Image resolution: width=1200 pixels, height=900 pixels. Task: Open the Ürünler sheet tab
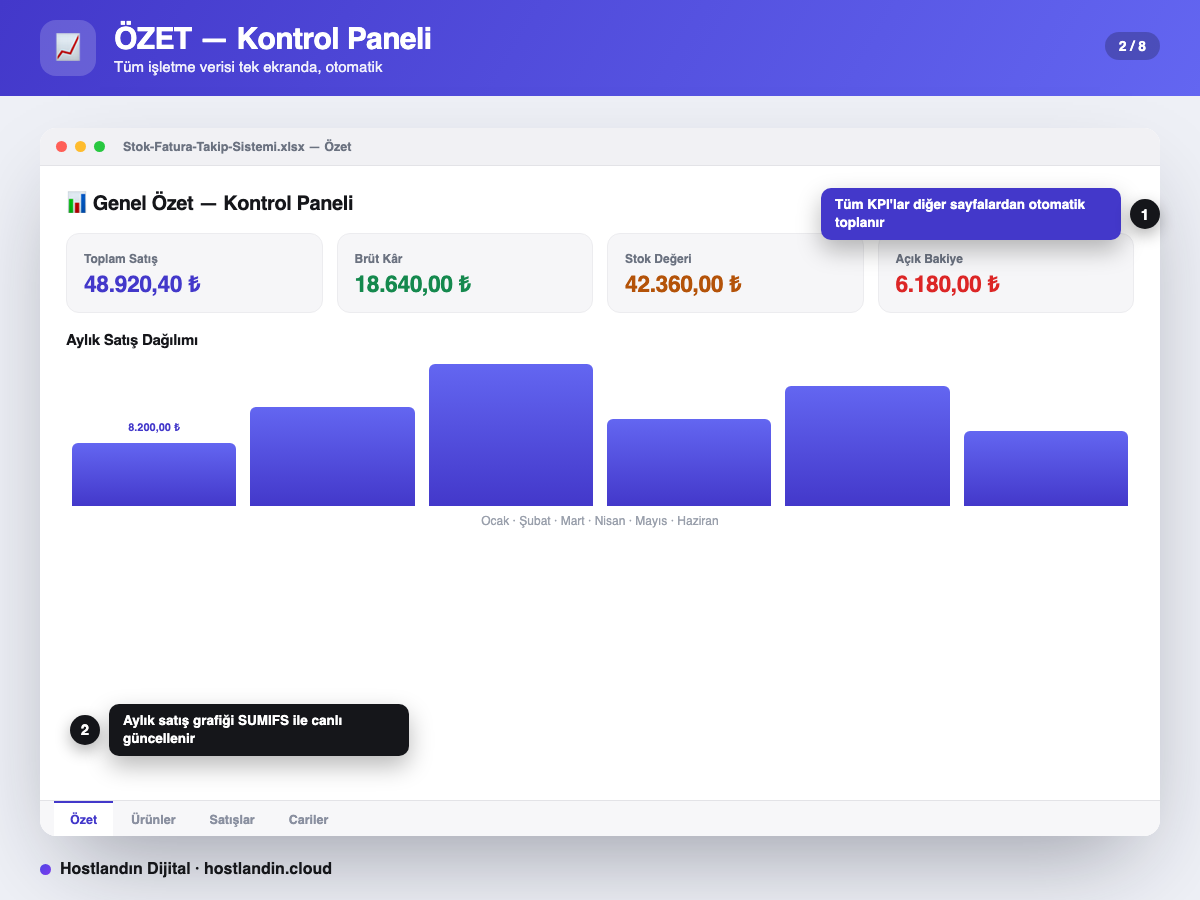[x=153, y=819]
